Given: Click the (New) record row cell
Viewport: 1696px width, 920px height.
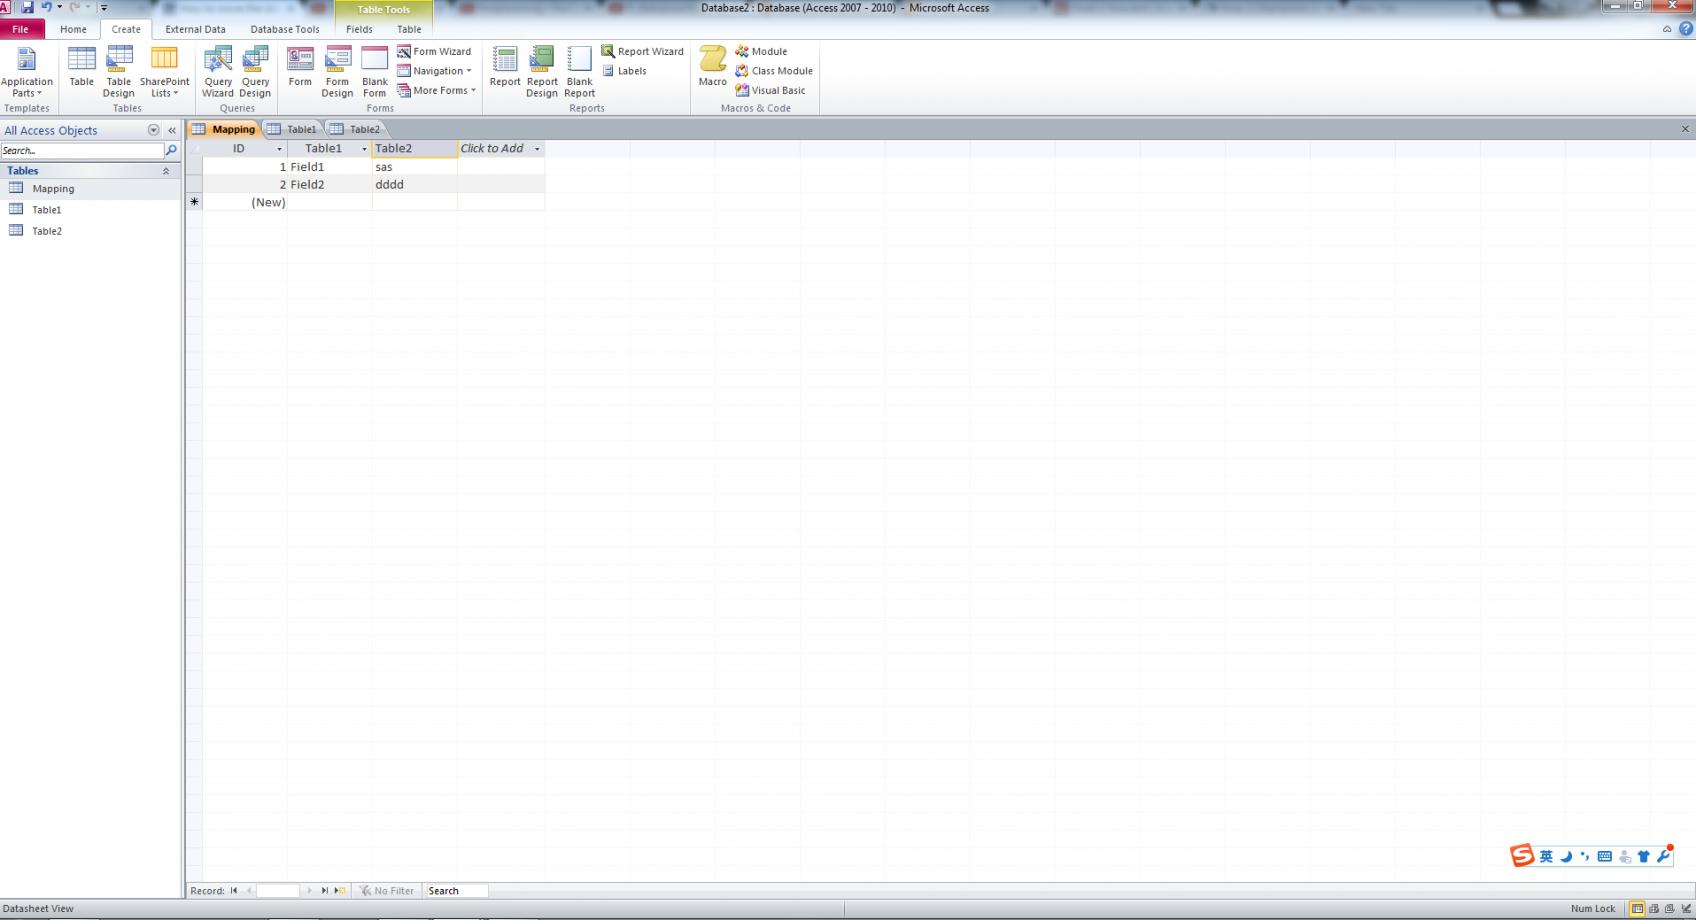Looking at the screenshot, I should point(245,202).
